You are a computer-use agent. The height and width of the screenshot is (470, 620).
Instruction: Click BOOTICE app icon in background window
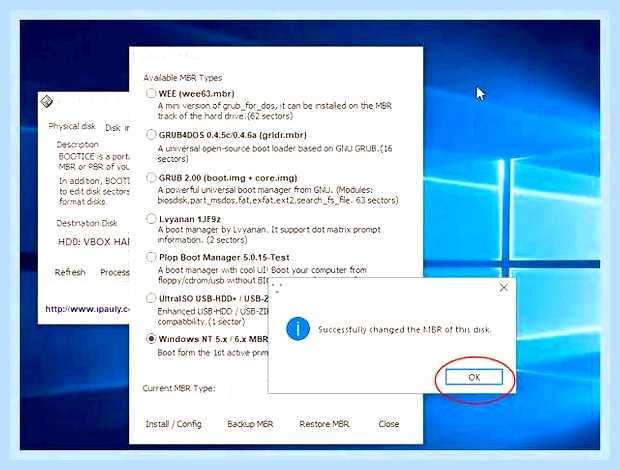click(x=47, y=102)
